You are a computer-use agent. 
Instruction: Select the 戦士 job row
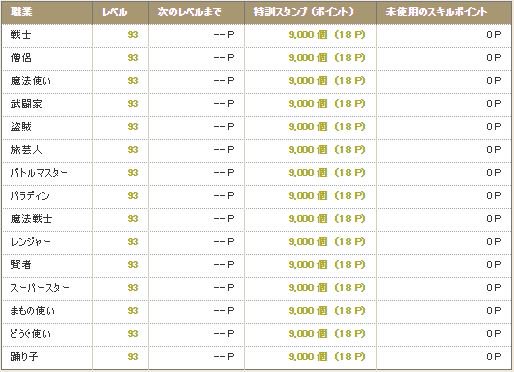pos(257,35)
